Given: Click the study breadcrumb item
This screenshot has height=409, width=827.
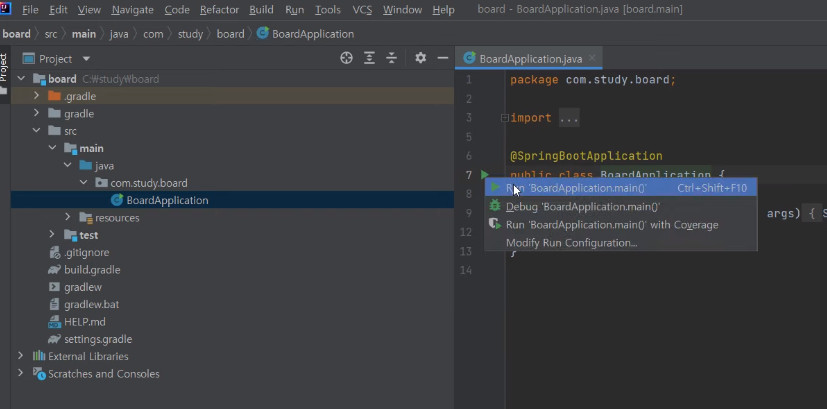Looking at the screenshot, I should (190, 34).
